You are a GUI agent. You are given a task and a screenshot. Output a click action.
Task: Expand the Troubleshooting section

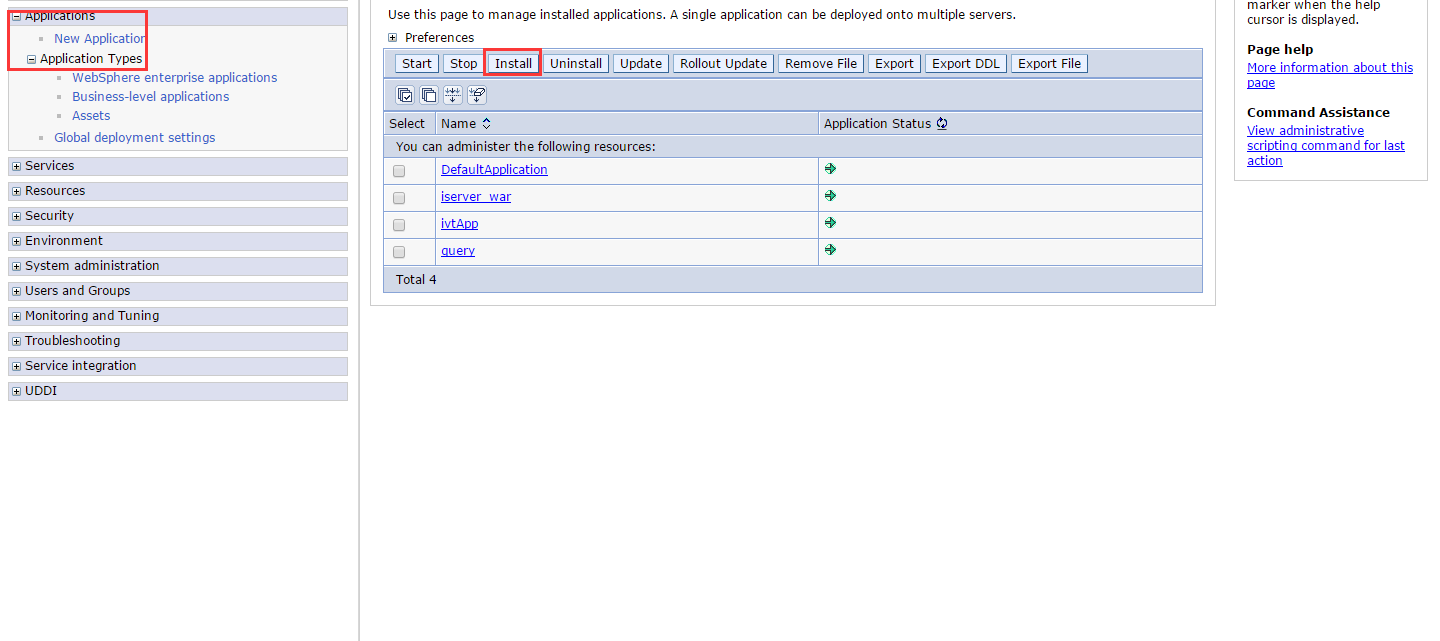(16, 342)
